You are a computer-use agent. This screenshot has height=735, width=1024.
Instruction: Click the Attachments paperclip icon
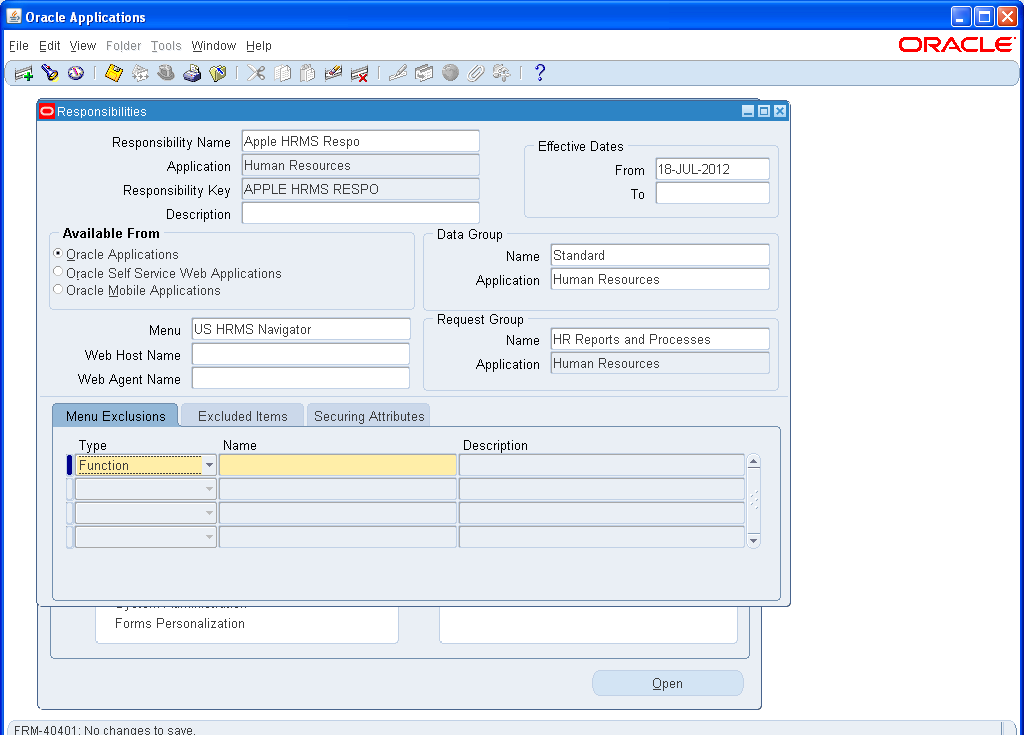[x=475, y=72]
